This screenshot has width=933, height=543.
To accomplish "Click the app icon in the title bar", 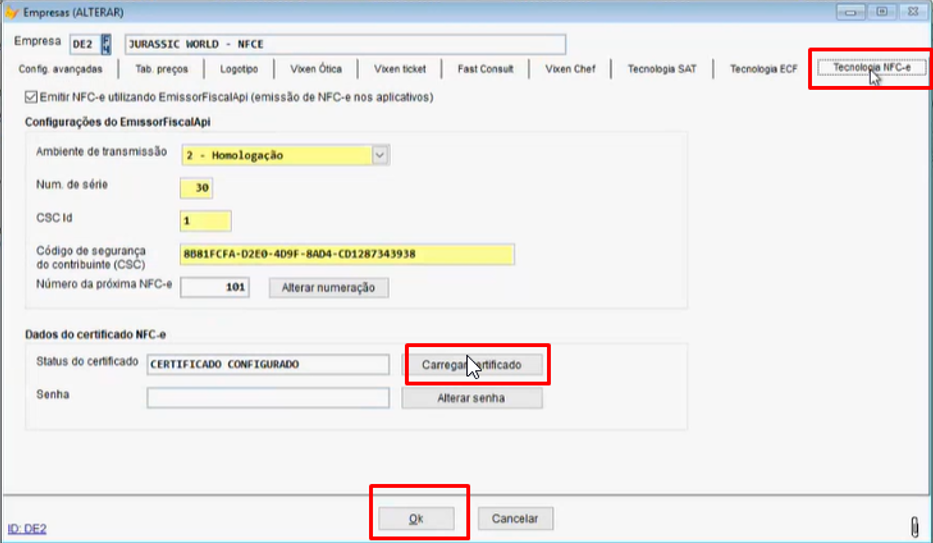I will coord(12,12).
